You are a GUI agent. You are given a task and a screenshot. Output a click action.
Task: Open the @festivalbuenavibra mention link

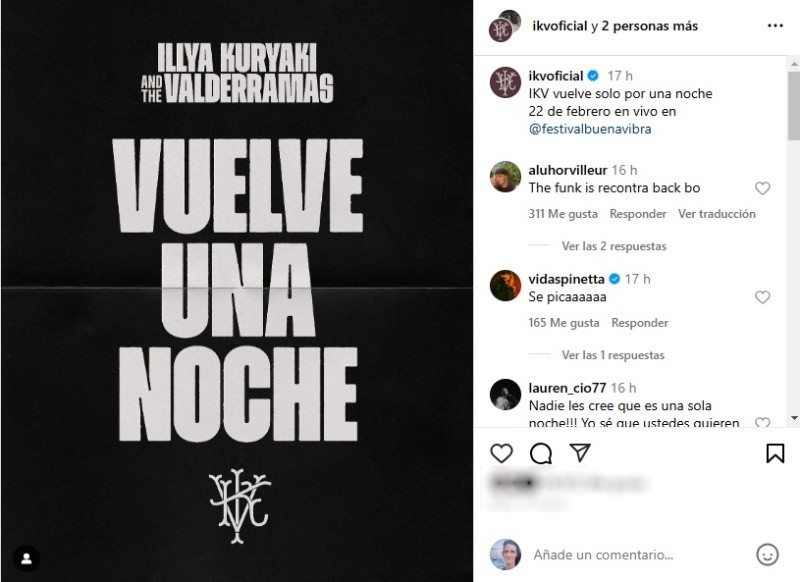pyautogui.click(x=590, y=129)
